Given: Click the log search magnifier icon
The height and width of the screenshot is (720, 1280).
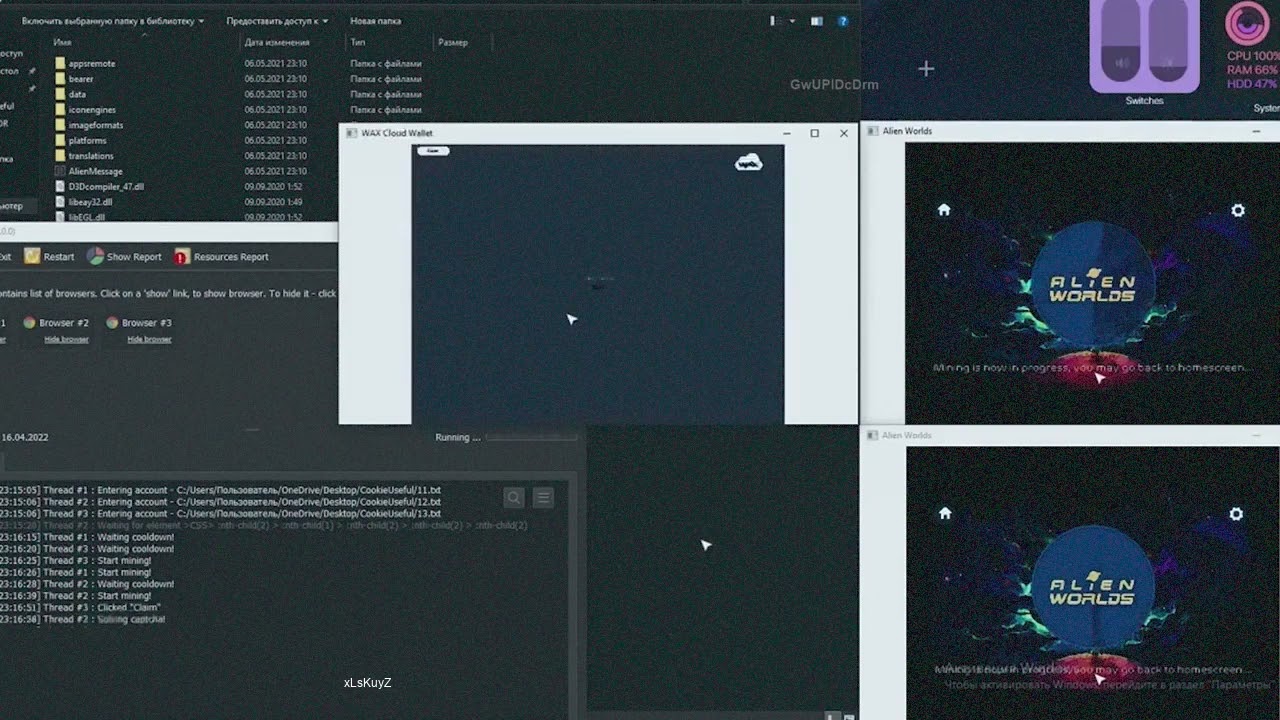Looking at the screenshot, I should tap(514, 498).
